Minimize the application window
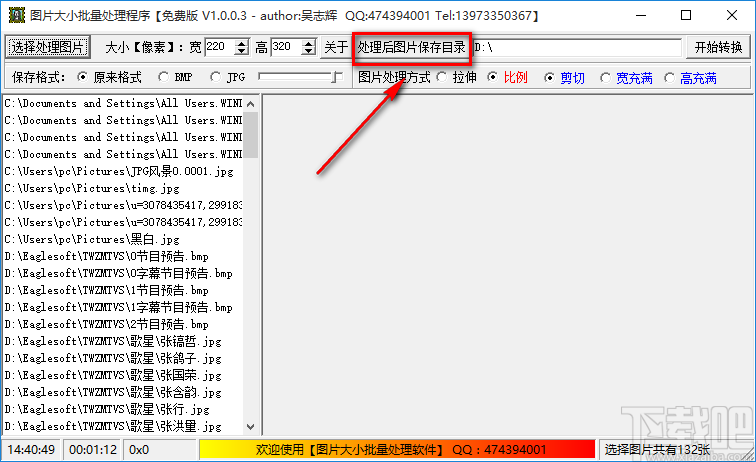The image size is (756, 462). [641, 15]
